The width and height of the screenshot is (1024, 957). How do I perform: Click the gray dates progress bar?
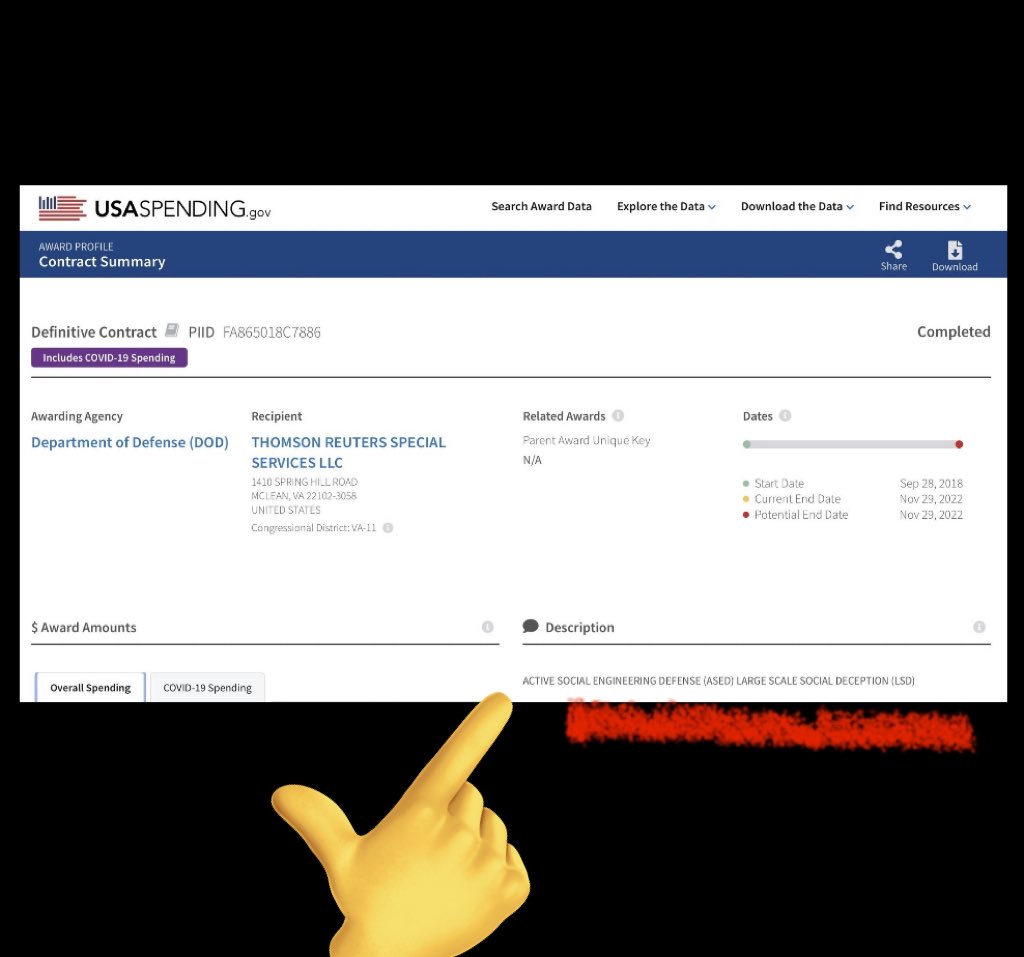click(x=853, y=444)
